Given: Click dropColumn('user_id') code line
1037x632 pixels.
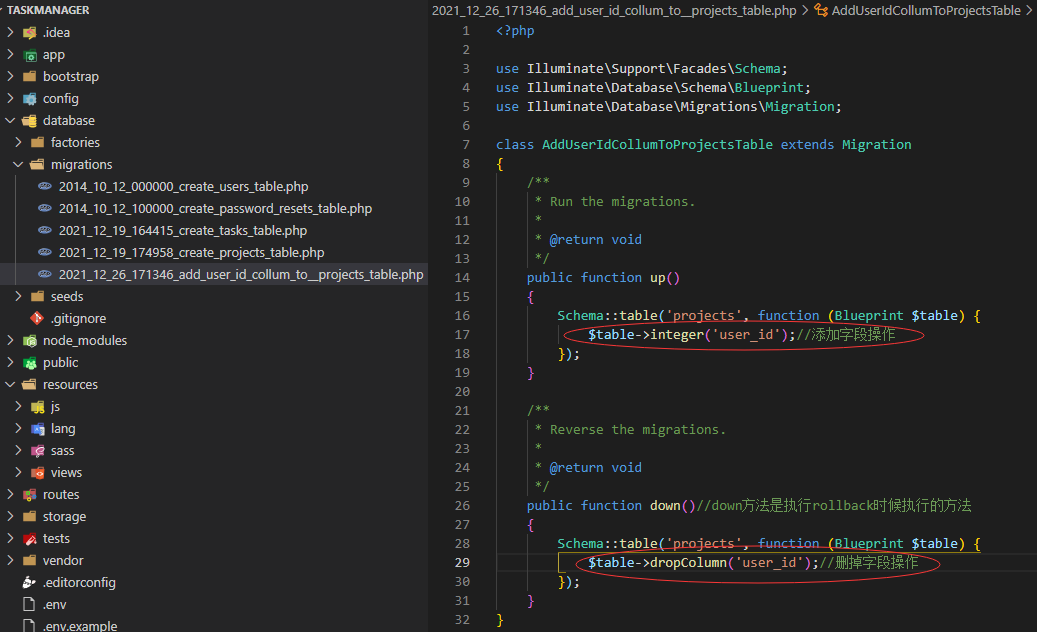Looking at the screenshot, I should [753, 563].
